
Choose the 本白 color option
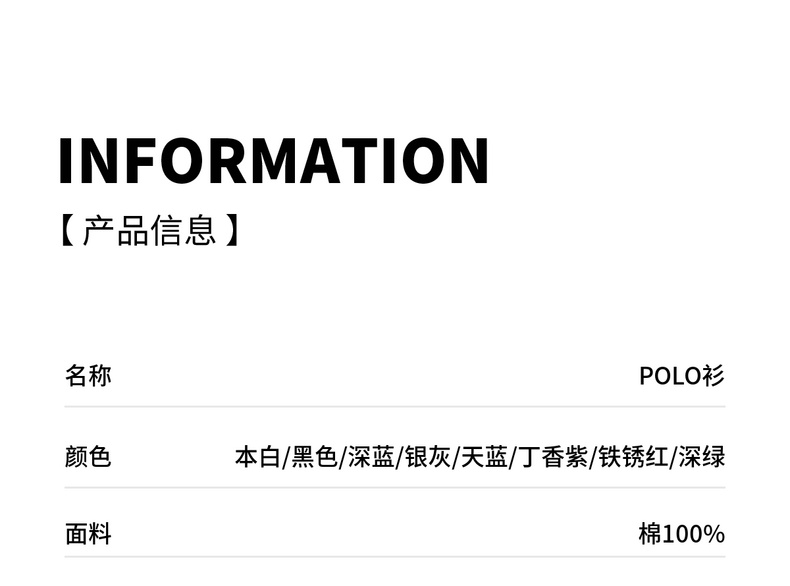tap(258, 458)
